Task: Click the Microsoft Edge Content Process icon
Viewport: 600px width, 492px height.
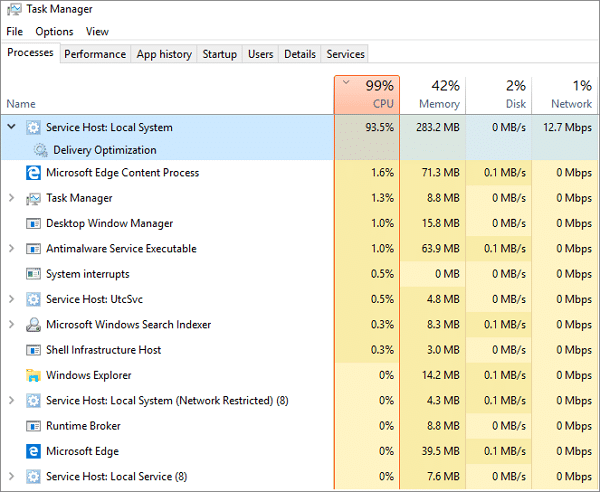Action: coord(33,173)
